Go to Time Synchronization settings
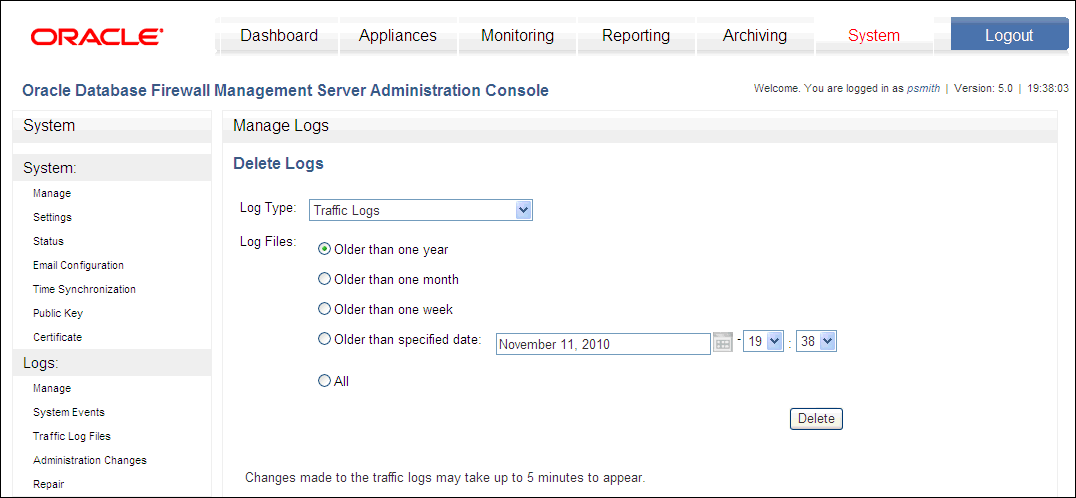The height and width of the screenshot is (498, 1076). pyautogui.click(x=84, y=289)
